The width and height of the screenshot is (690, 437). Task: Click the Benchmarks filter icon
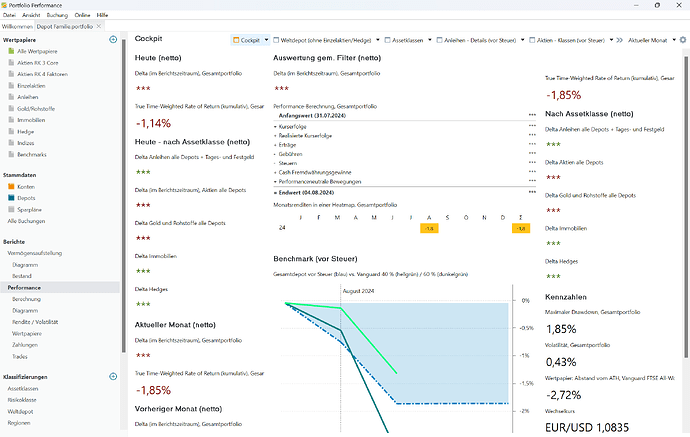(x=11, y=154)
